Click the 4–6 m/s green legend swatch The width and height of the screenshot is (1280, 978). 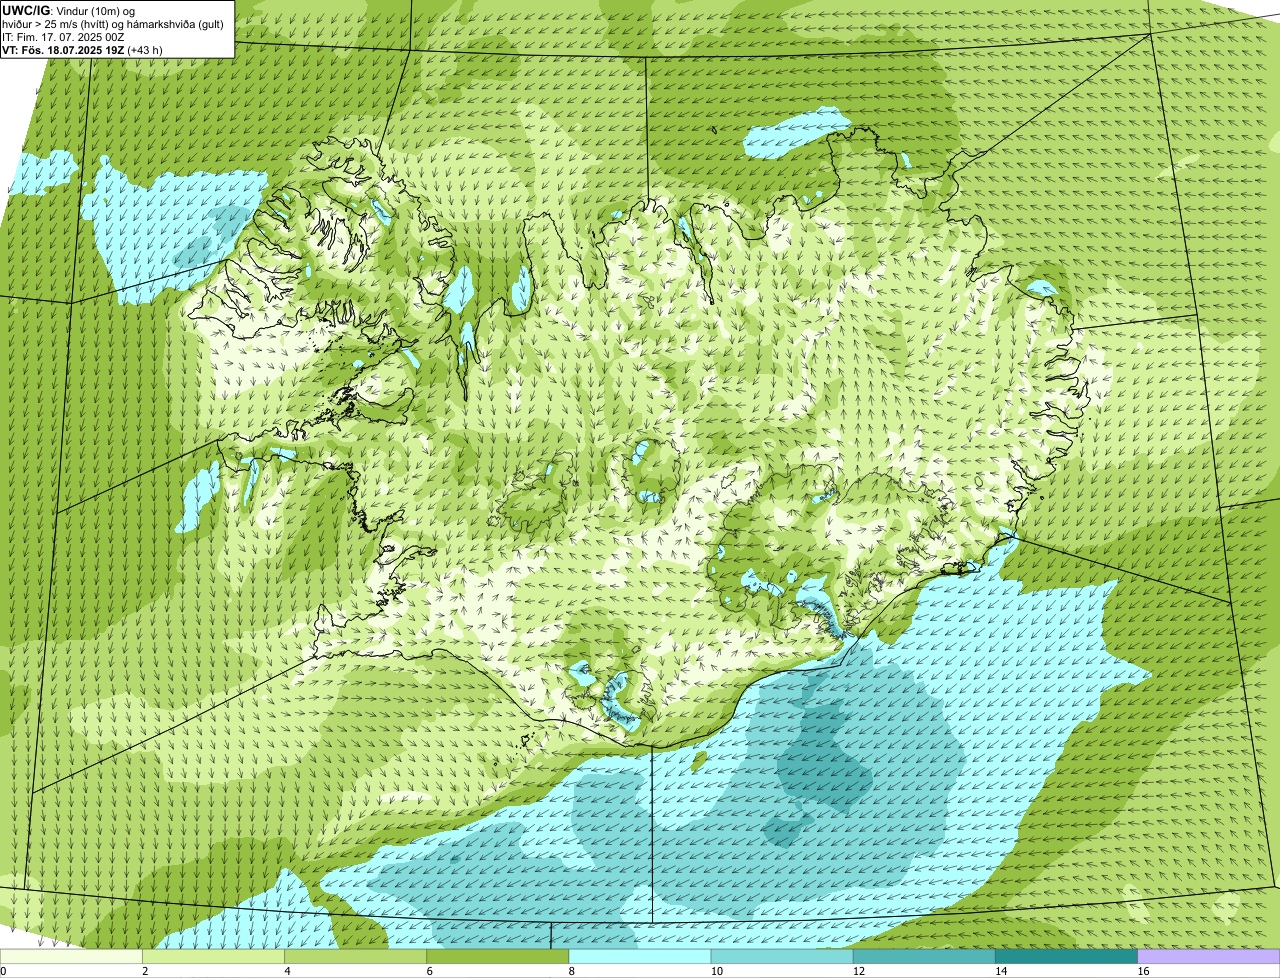pyautogui.click(x=356, y=957)
